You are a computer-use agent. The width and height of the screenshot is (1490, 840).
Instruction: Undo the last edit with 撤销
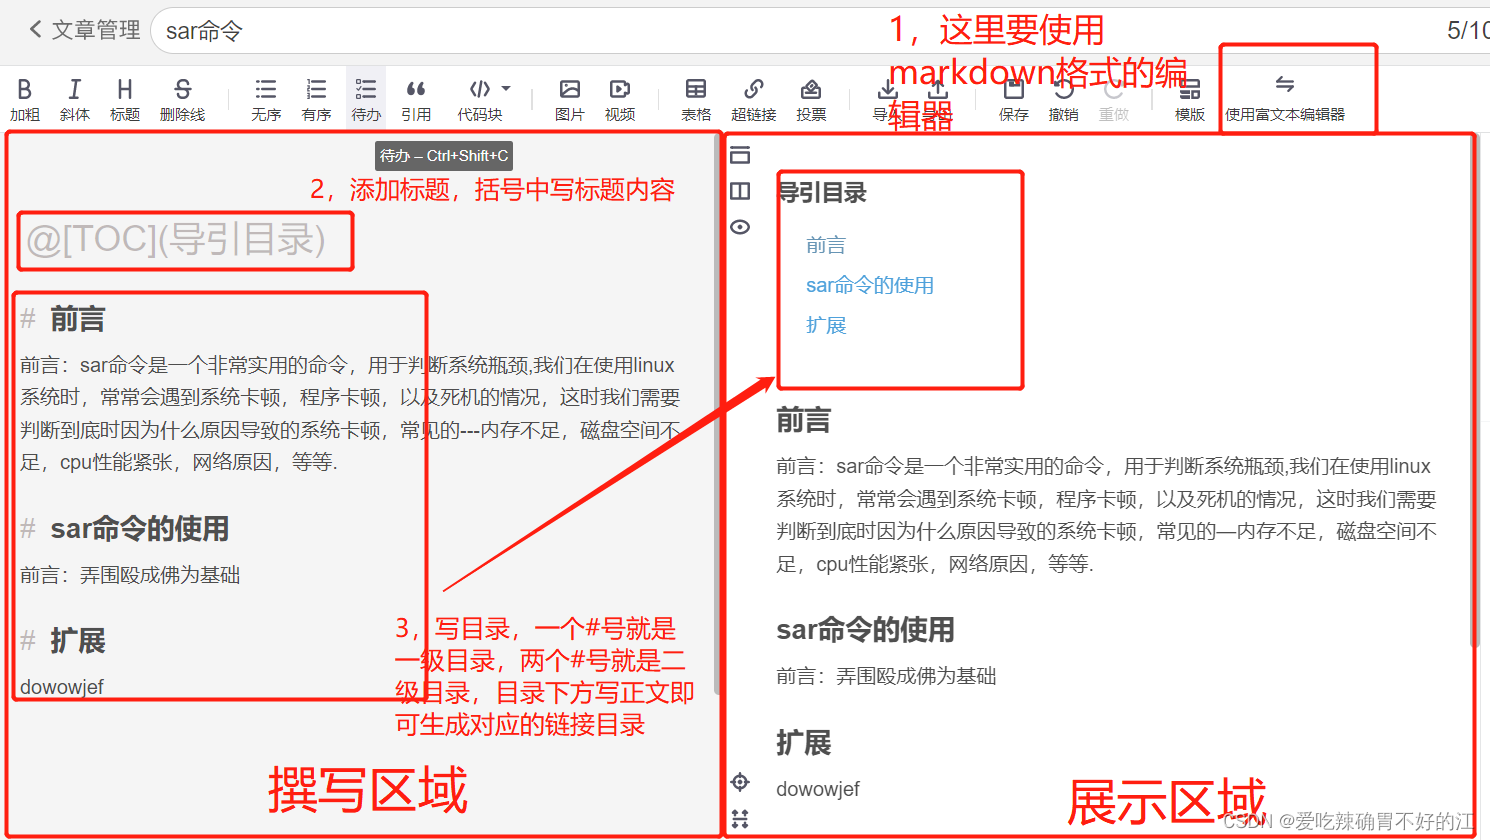click(1064, 100)
